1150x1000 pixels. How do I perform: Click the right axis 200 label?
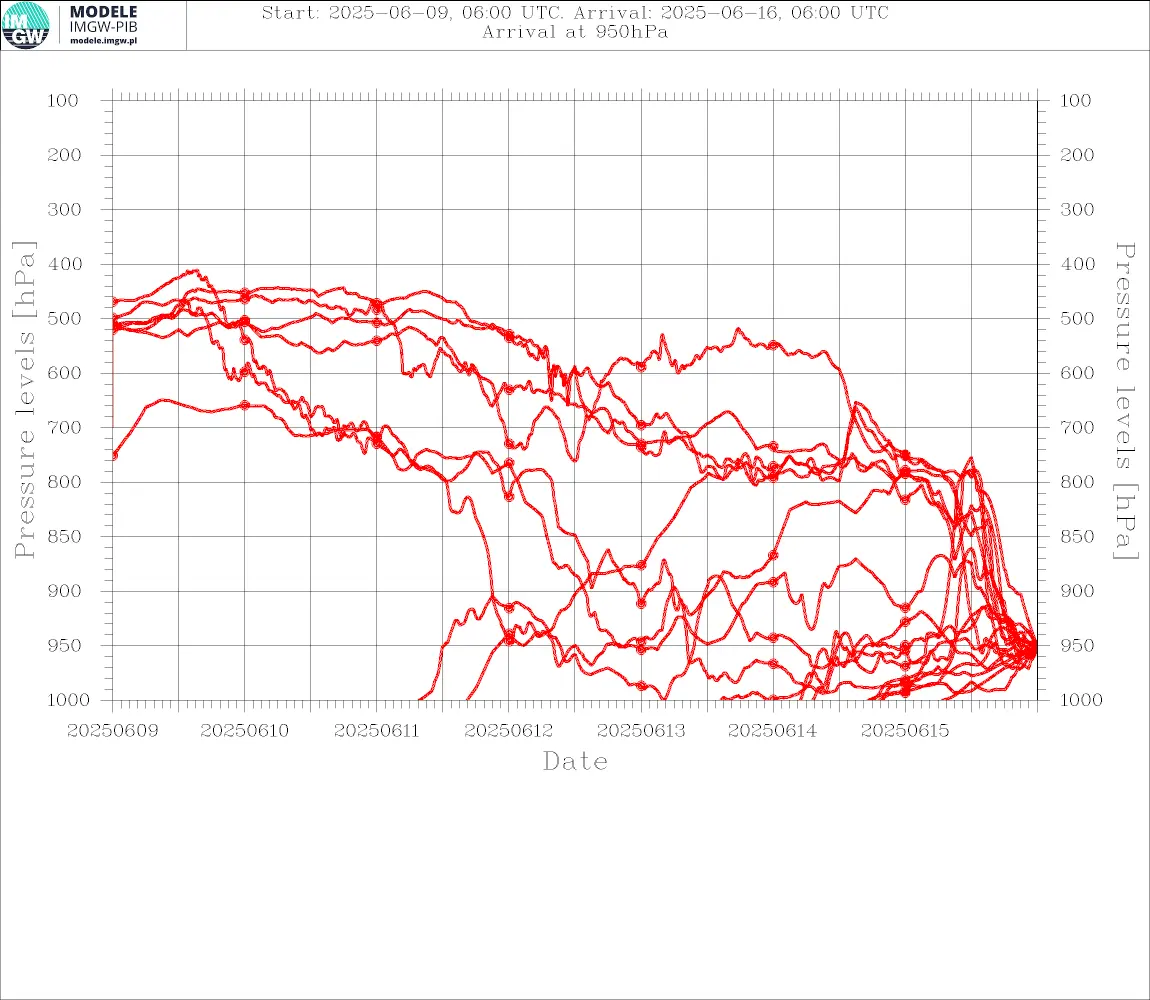(x=1077, y=155)
